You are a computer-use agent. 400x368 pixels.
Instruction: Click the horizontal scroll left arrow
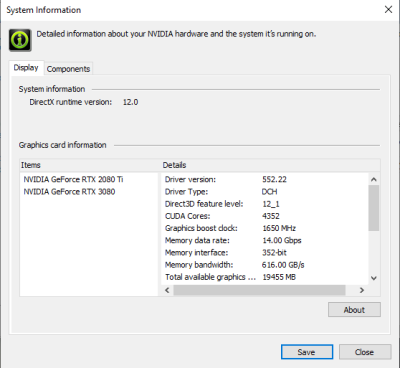(x=167, y=290)
